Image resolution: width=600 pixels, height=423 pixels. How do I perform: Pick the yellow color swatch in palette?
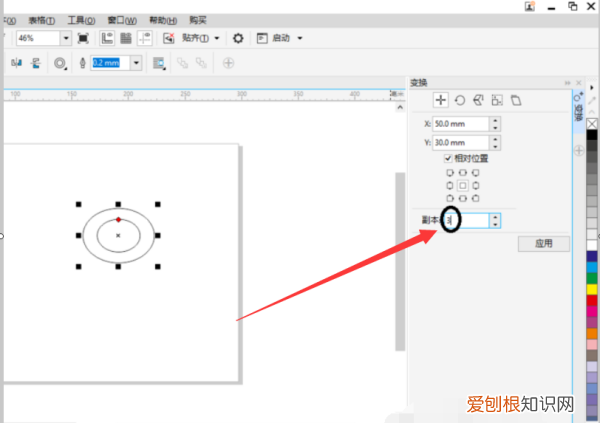(x=592, y=290)
